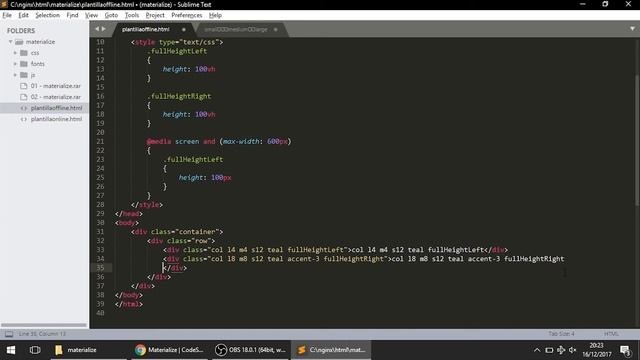This screenshot has height=360, width=640.
Task: Open the Help menu
Action: point(215,15)
